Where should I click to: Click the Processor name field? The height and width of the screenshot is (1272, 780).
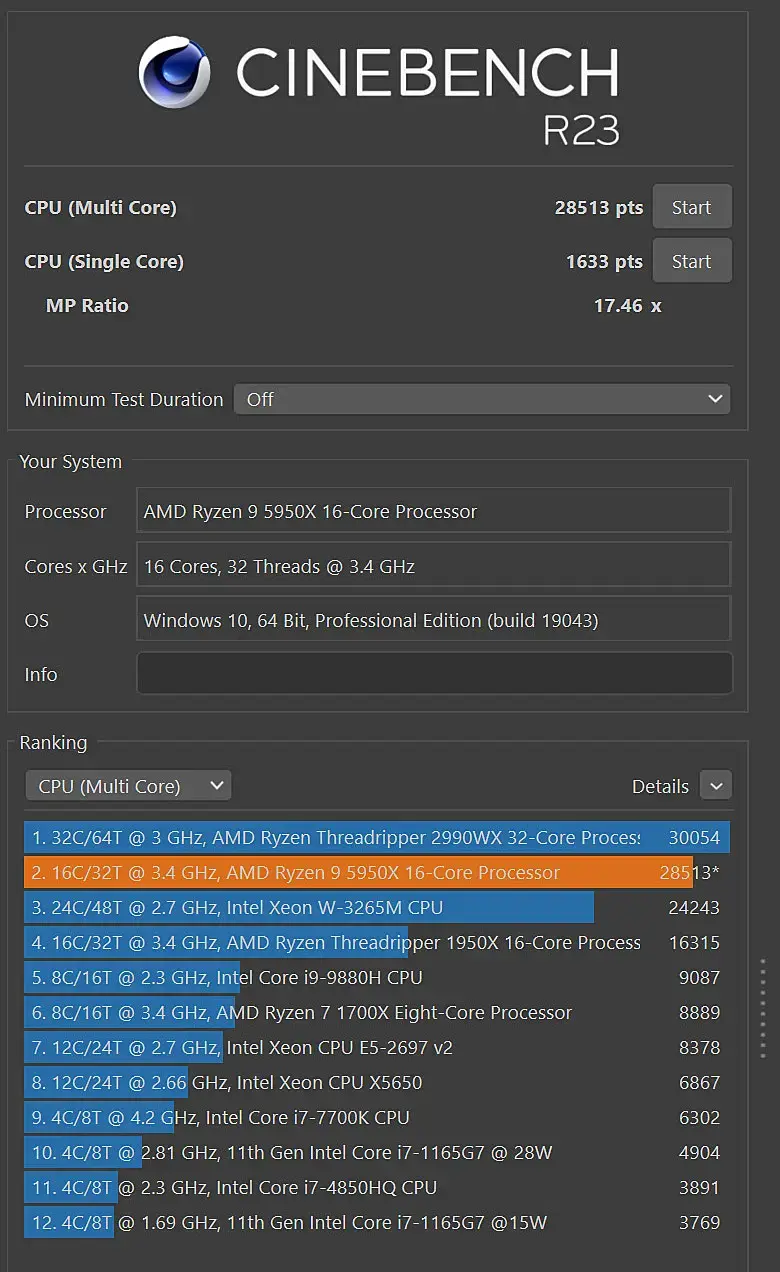coord(434,511)
